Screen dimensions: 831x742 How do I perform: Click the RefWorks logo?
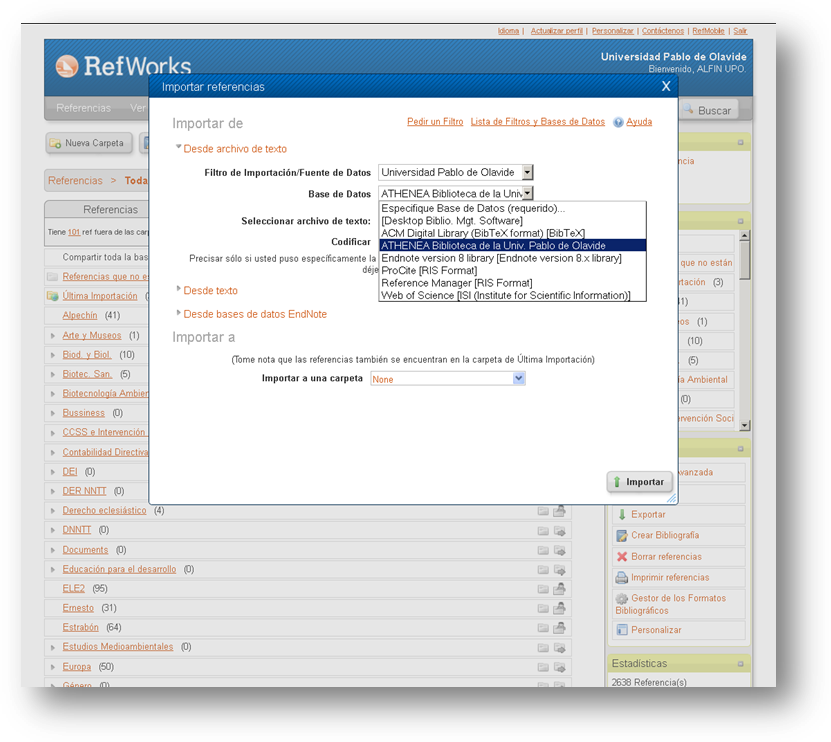(123, 66)
